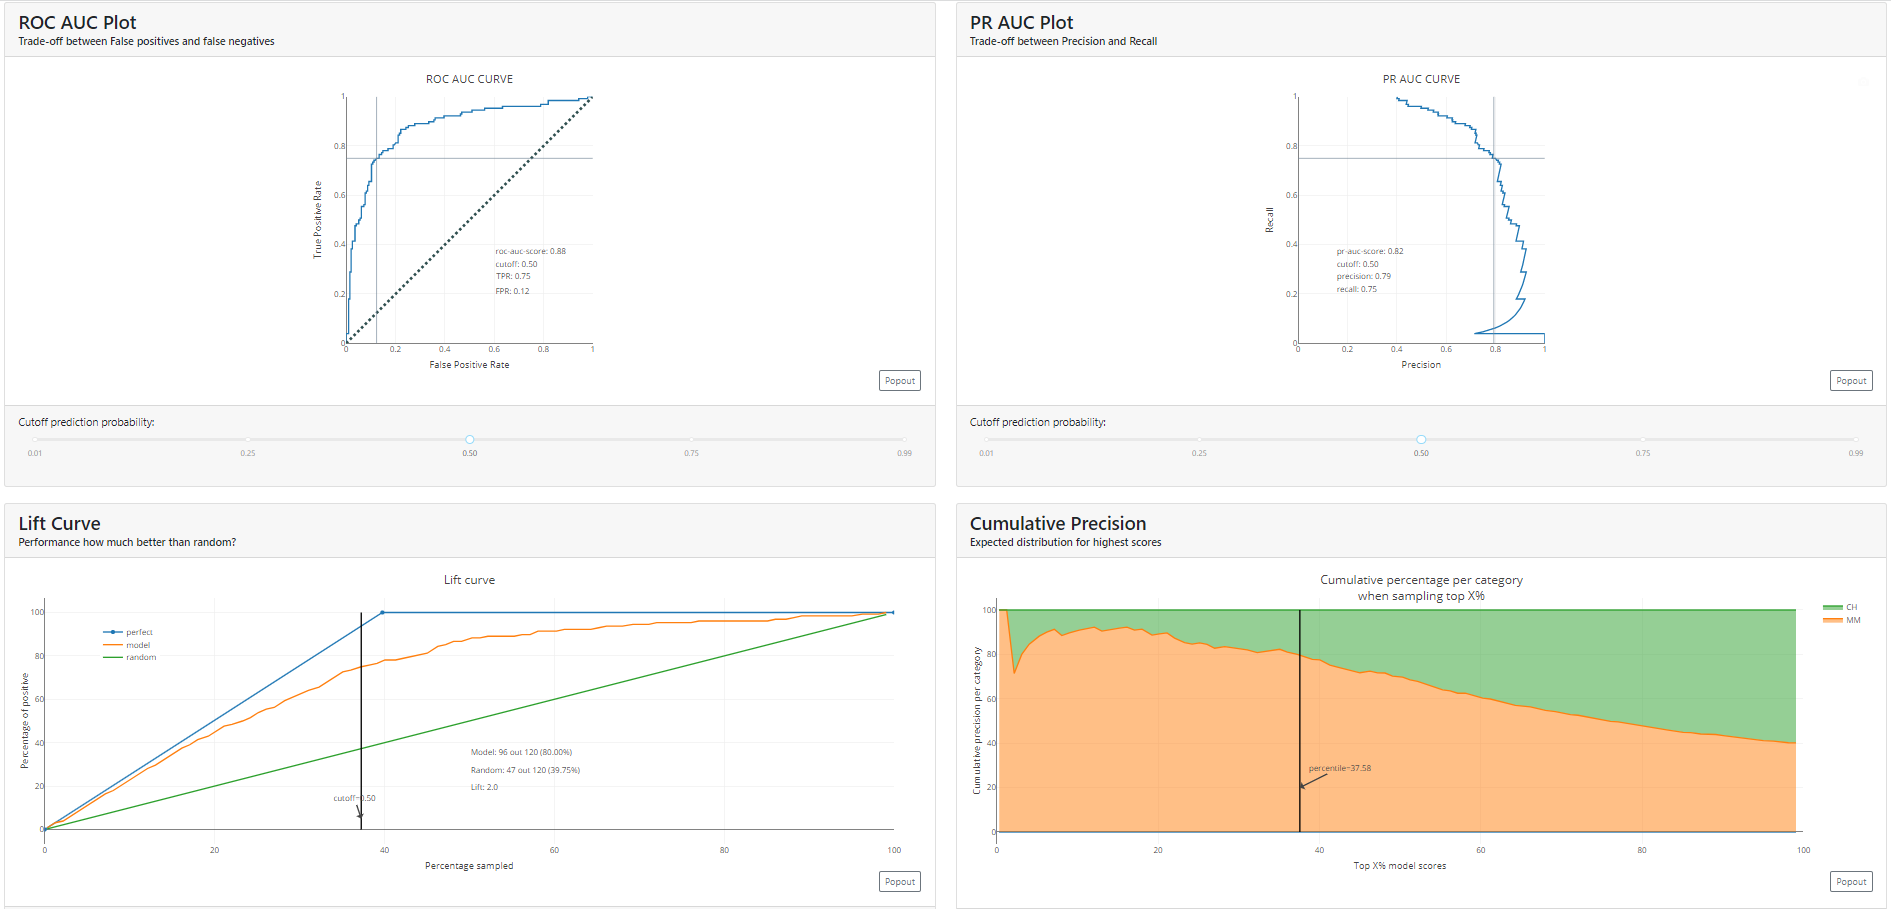Image resolution: width=1891 pixels, height=909 pixels.
Task: Click the 'True Positive Rate' axis label
Action: [x=318, y=220]
